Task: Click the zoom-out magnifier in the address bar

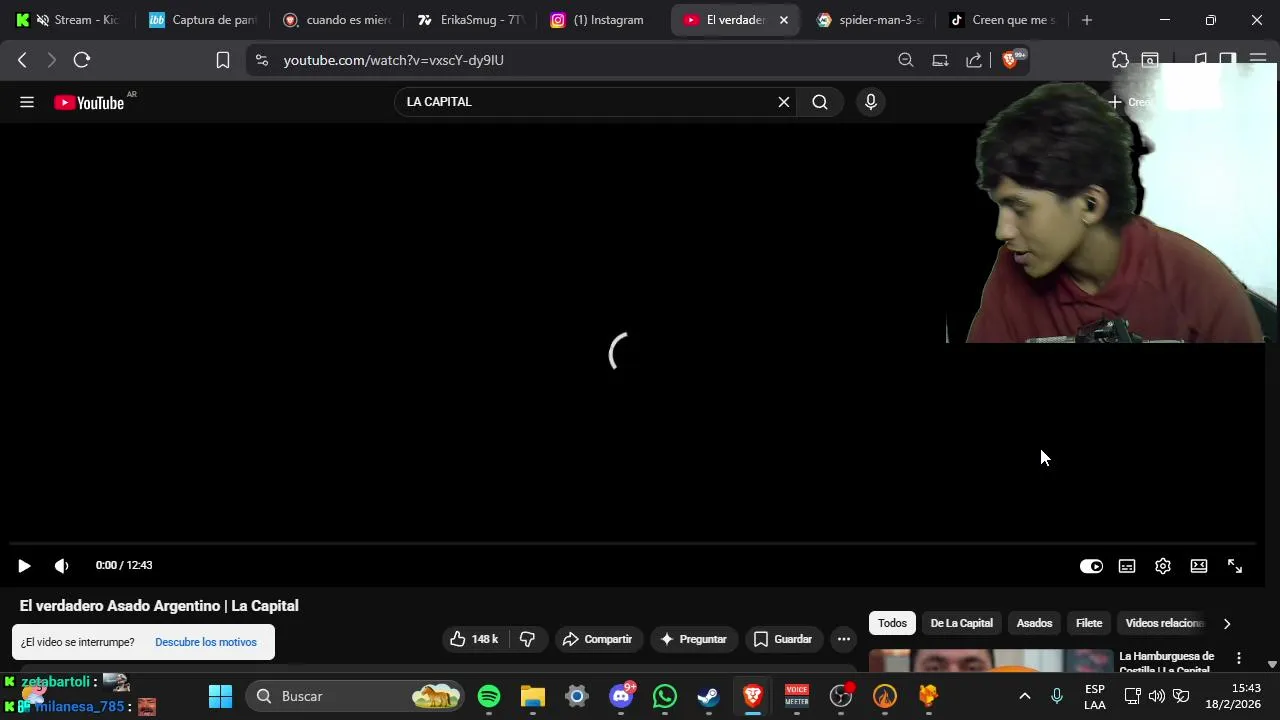Action: point(906,60)
